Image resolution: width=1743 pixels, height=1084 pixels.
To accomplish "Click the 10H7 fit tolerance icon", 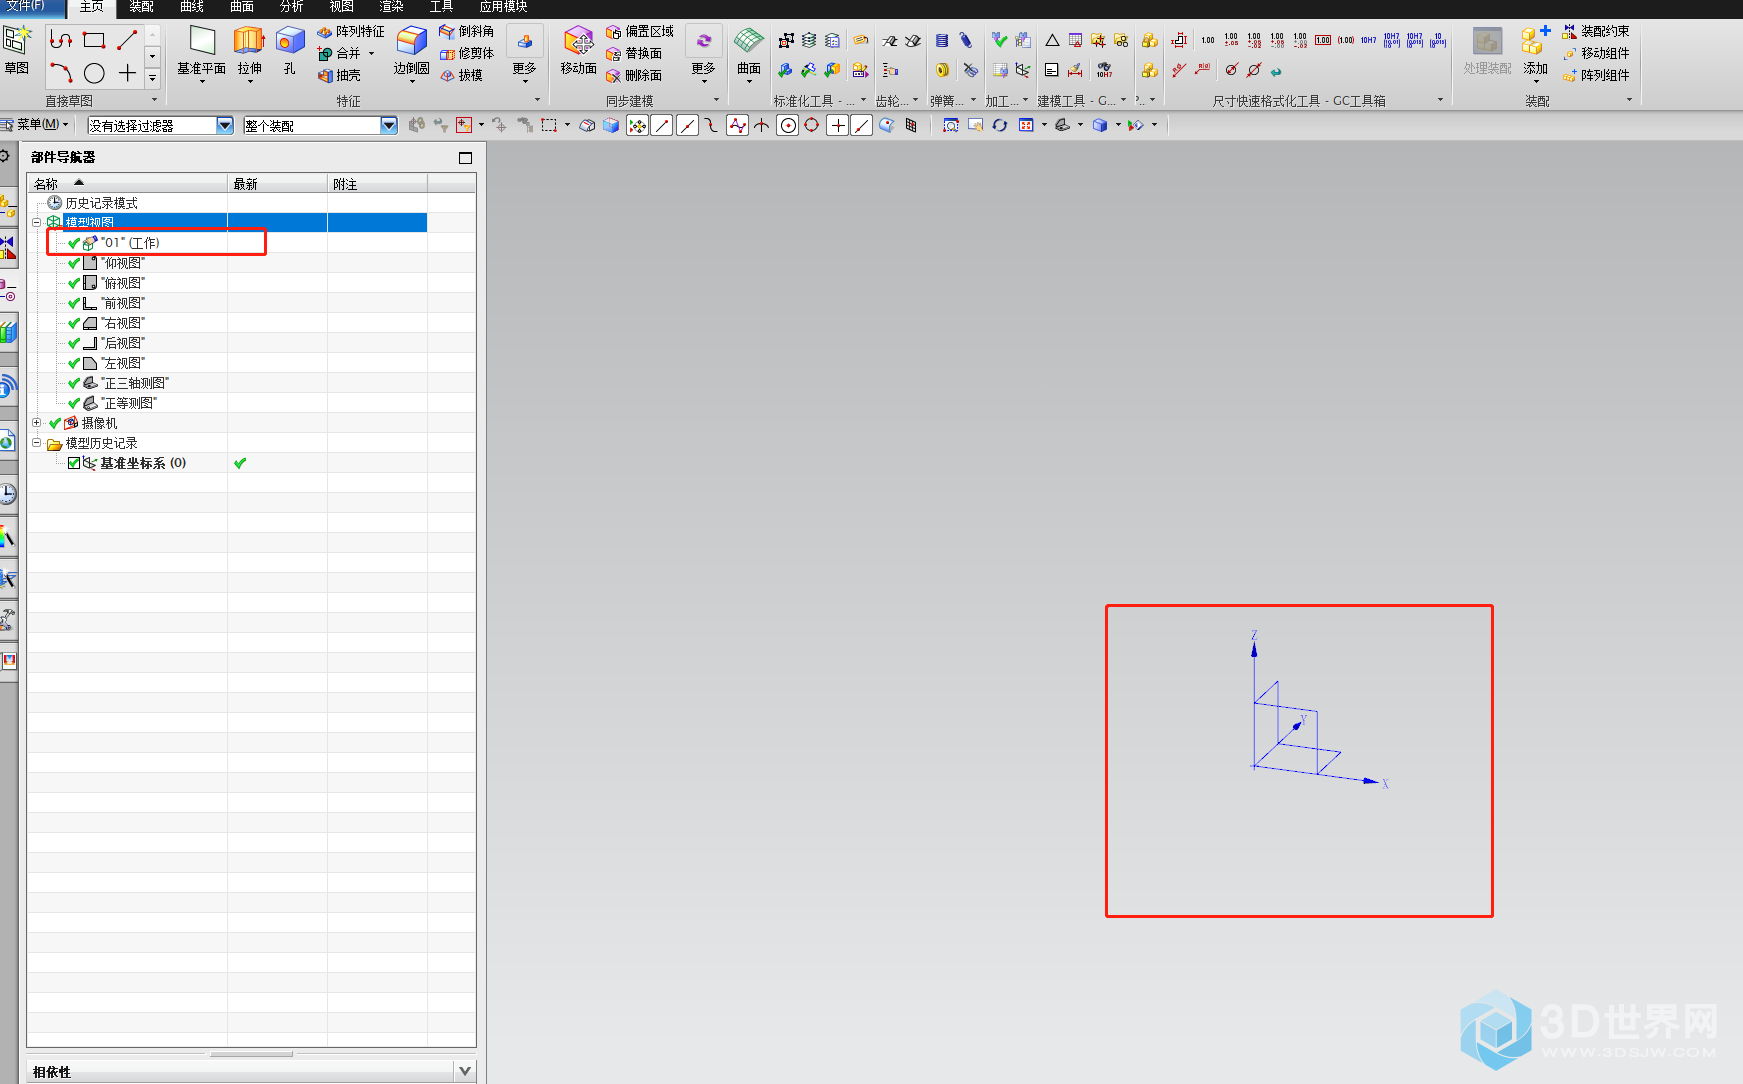I will click(1368, 40).
